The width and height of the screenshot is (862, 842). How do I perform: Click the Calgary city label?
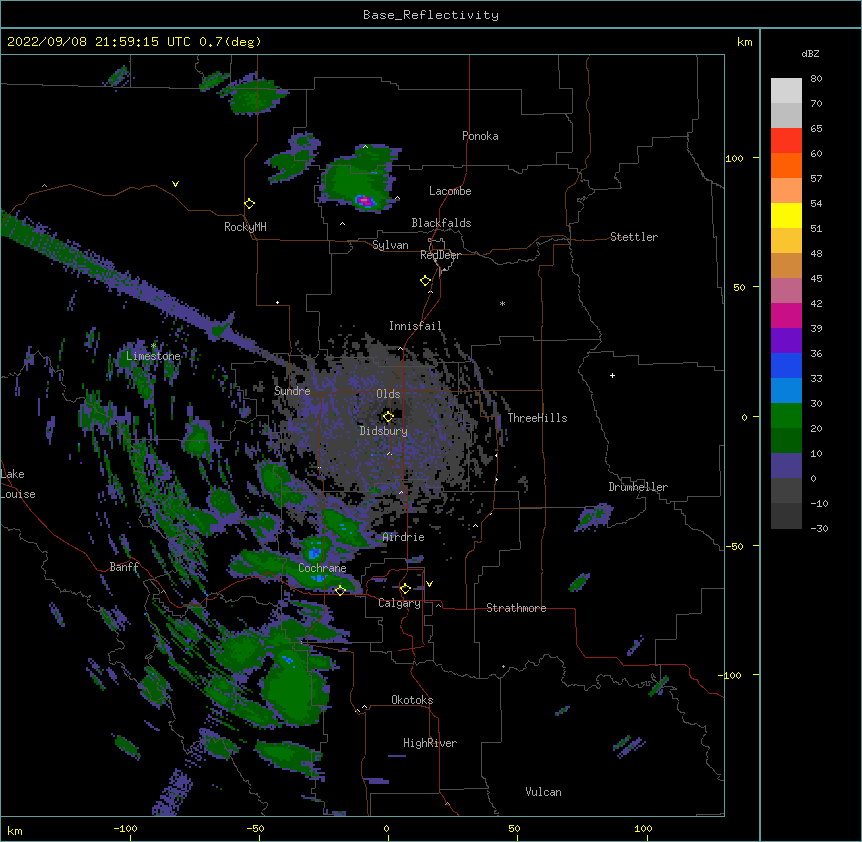(399, 603)
